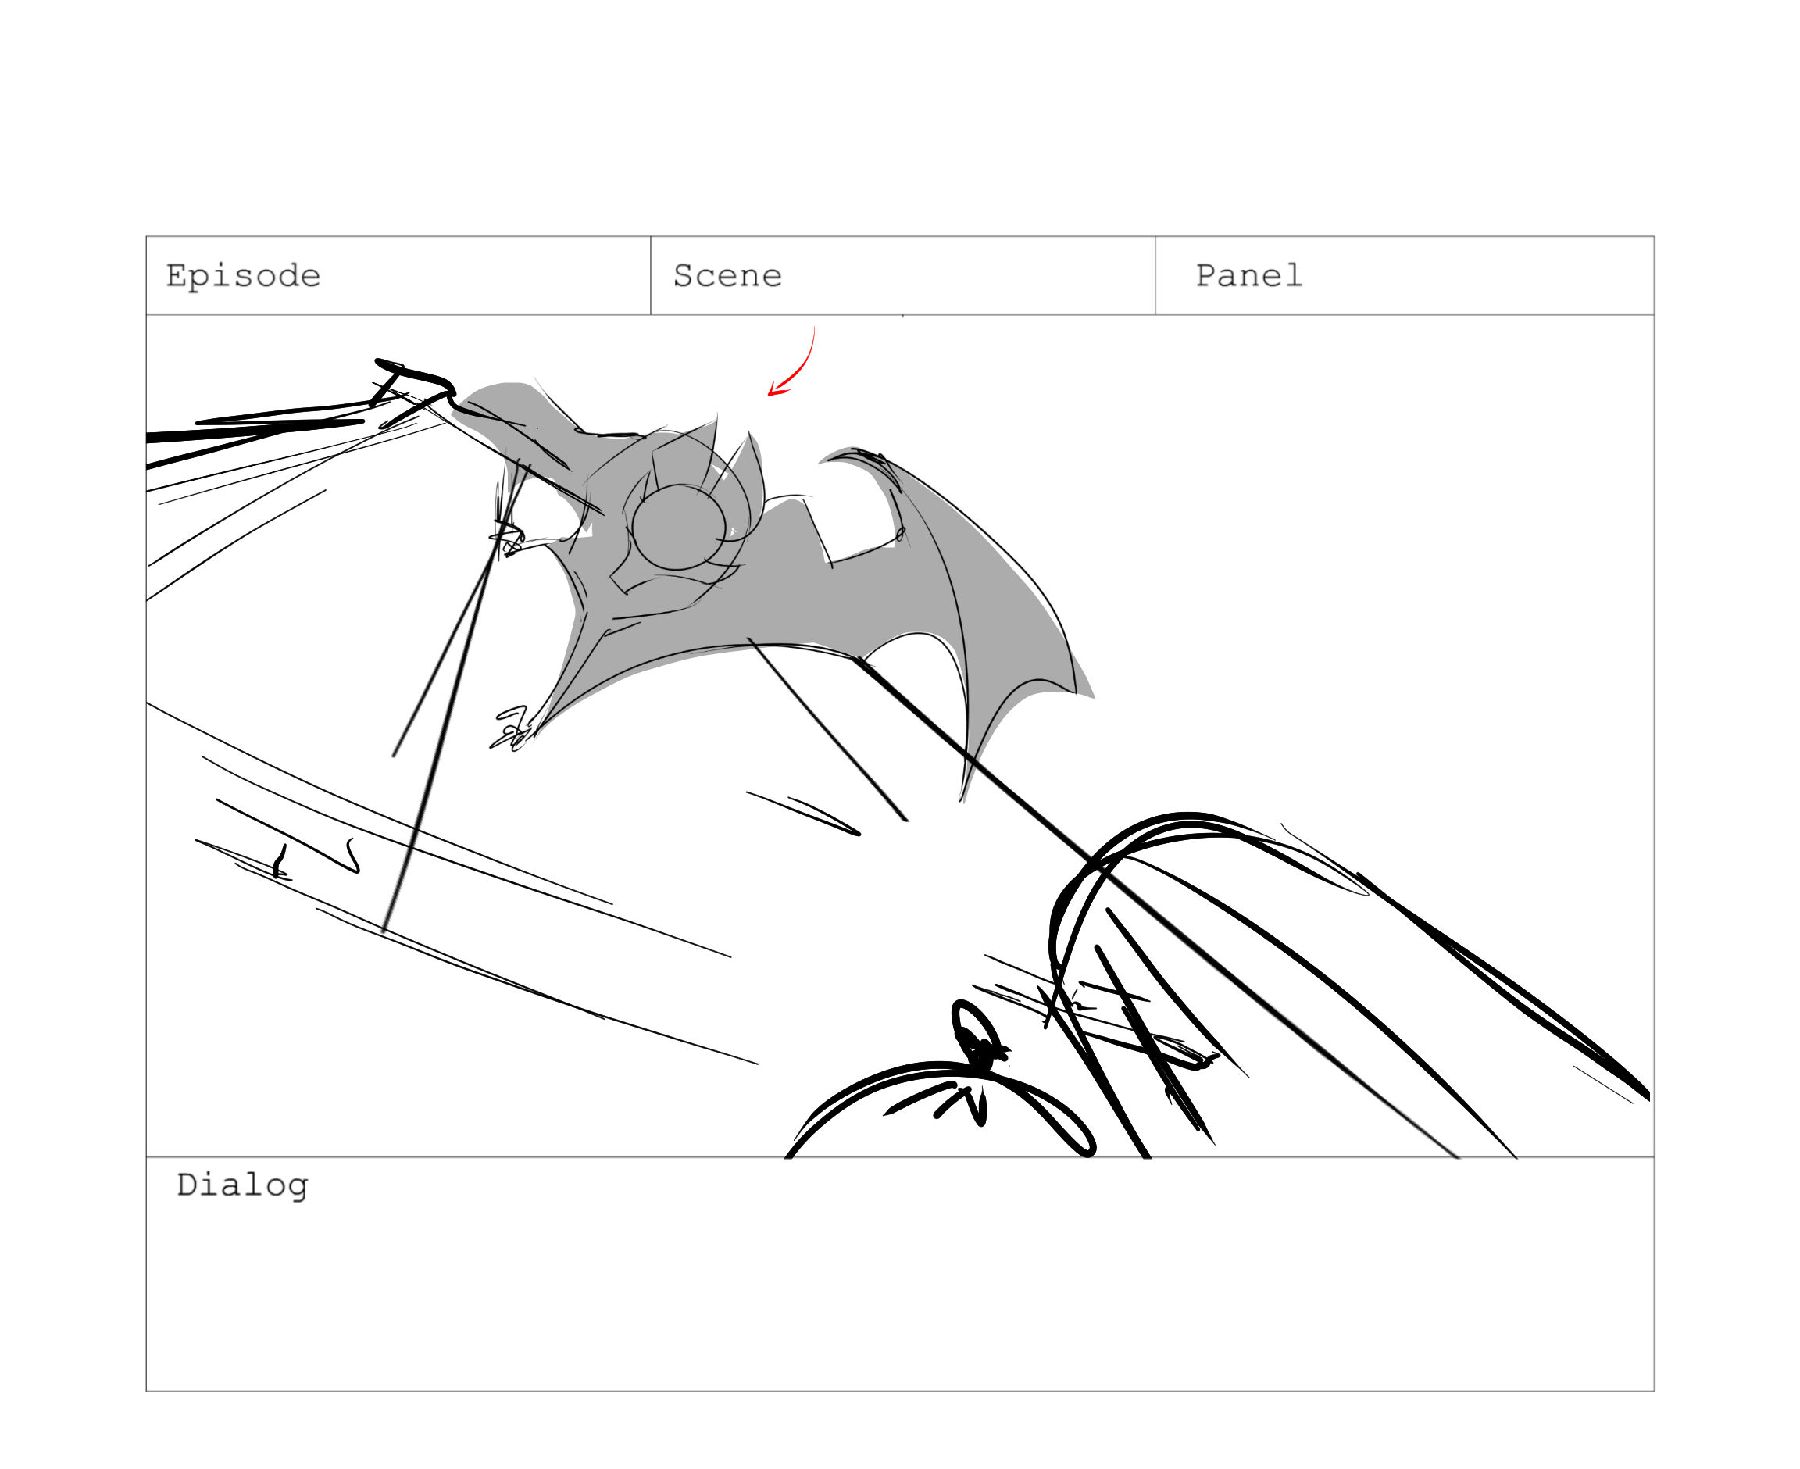Click the Dialog label text
This screenshot has width=1800, height=1469.
tap(242, 1185)
